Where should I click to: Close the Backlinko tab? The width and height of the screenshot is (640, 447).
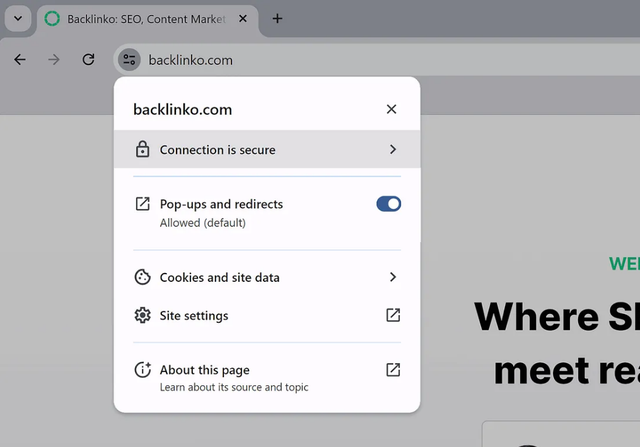click(243, 19)
